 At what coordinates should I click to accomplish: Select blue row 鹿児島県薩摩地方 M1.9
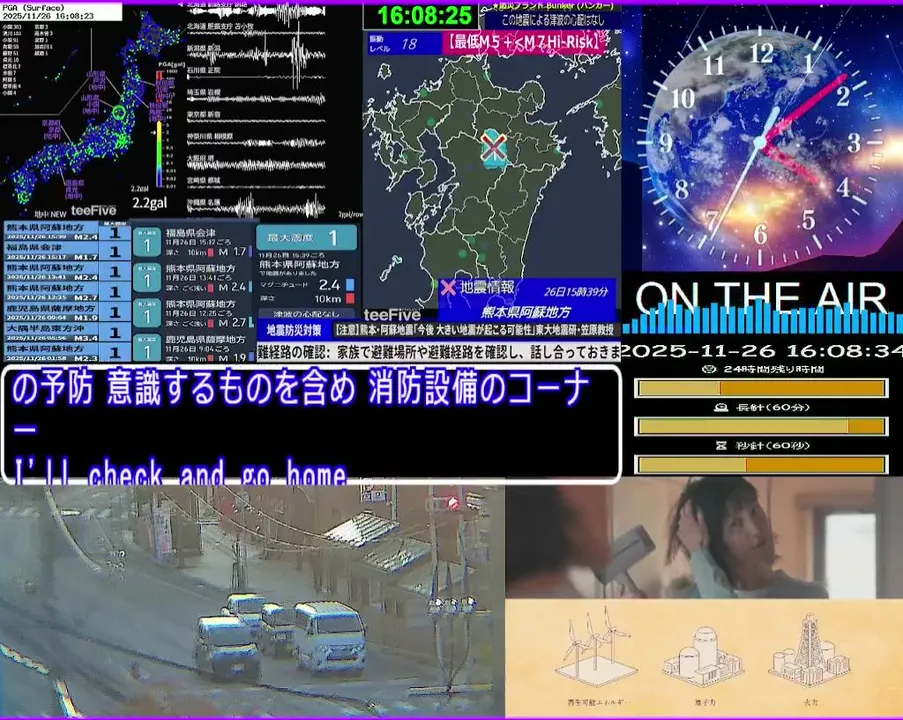click(67, 312)
